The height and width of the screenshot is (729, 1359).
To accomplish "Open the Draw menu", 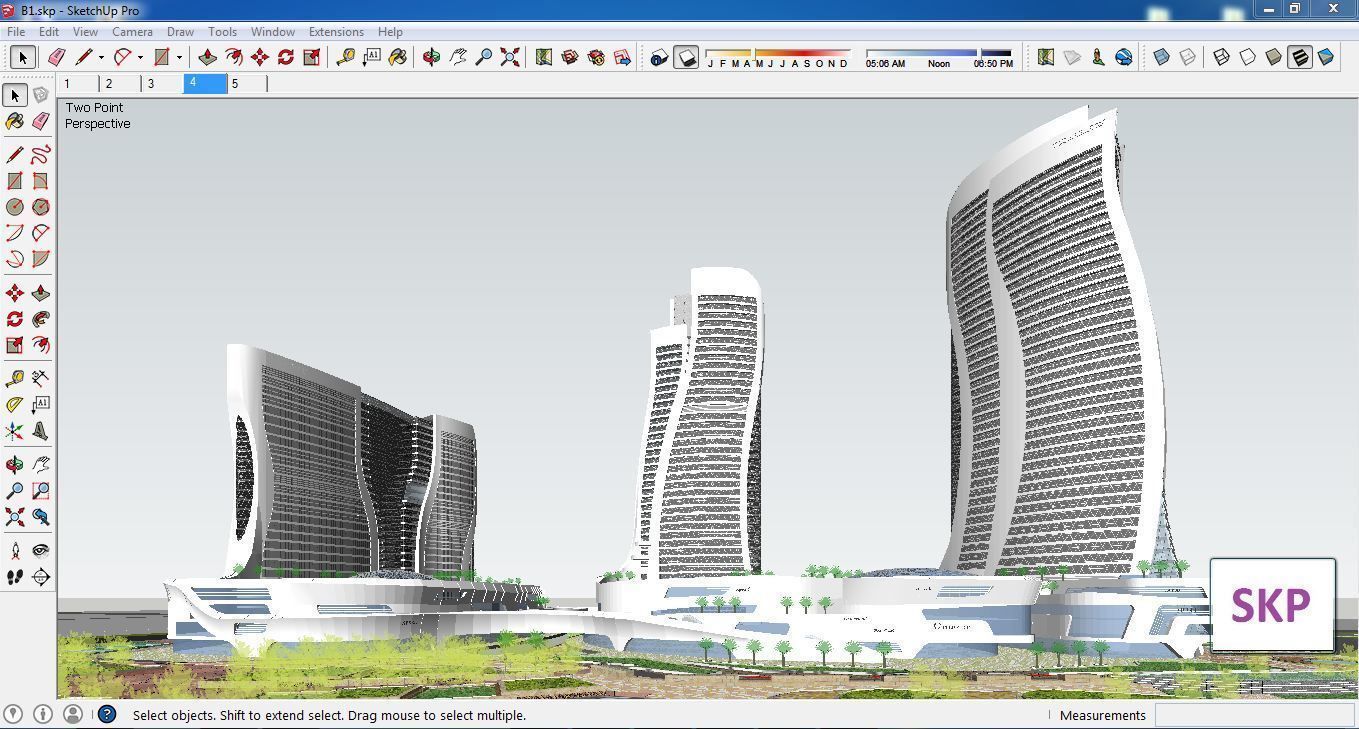I will 180,32.
